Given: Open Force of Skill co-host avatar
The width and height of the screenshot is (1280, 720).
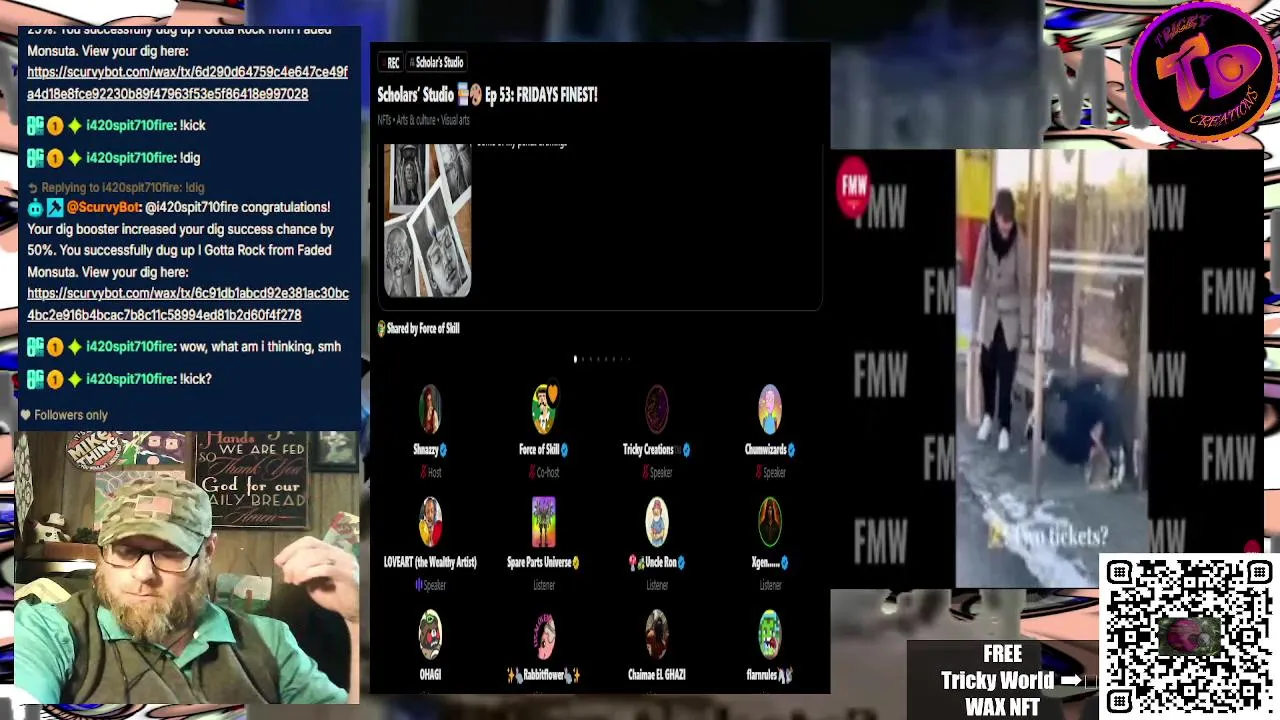Looking at the screenshot, I should 543,410.
